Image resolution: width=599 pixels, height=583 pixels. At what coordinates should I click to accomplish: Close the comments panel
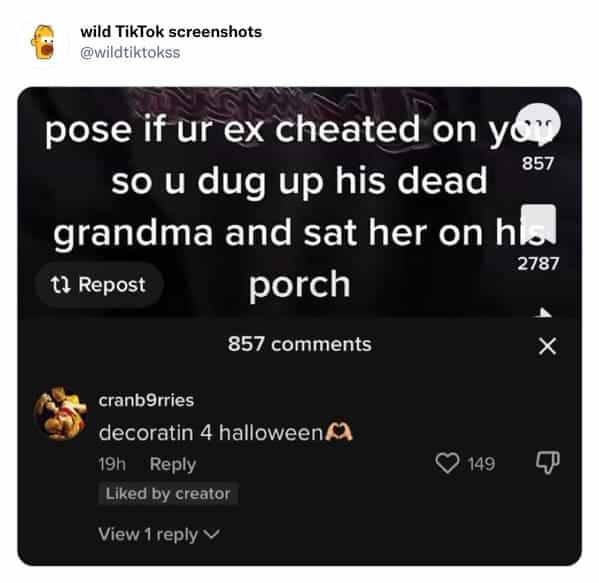(547, 346)
